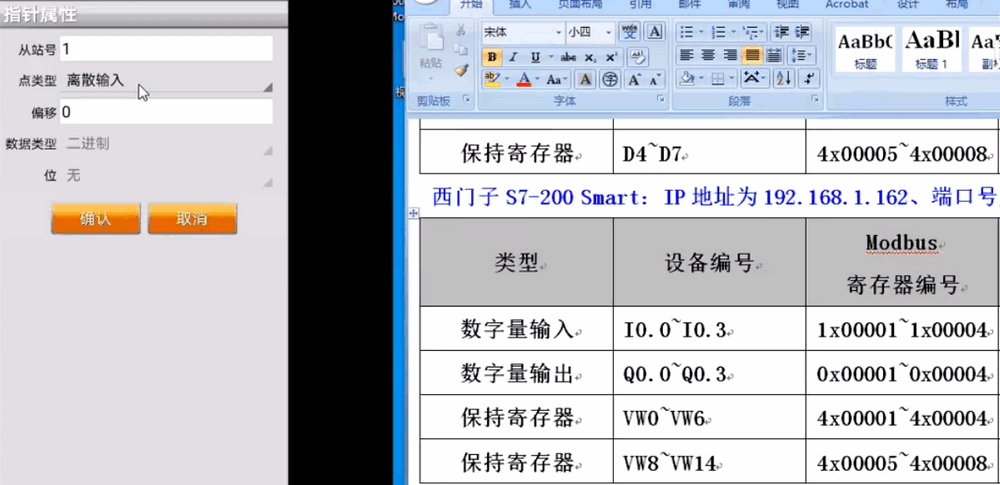Screen dimensions: 1000x485
Task: Open the Acrobat ribbon tab
Action: point(846,4)
